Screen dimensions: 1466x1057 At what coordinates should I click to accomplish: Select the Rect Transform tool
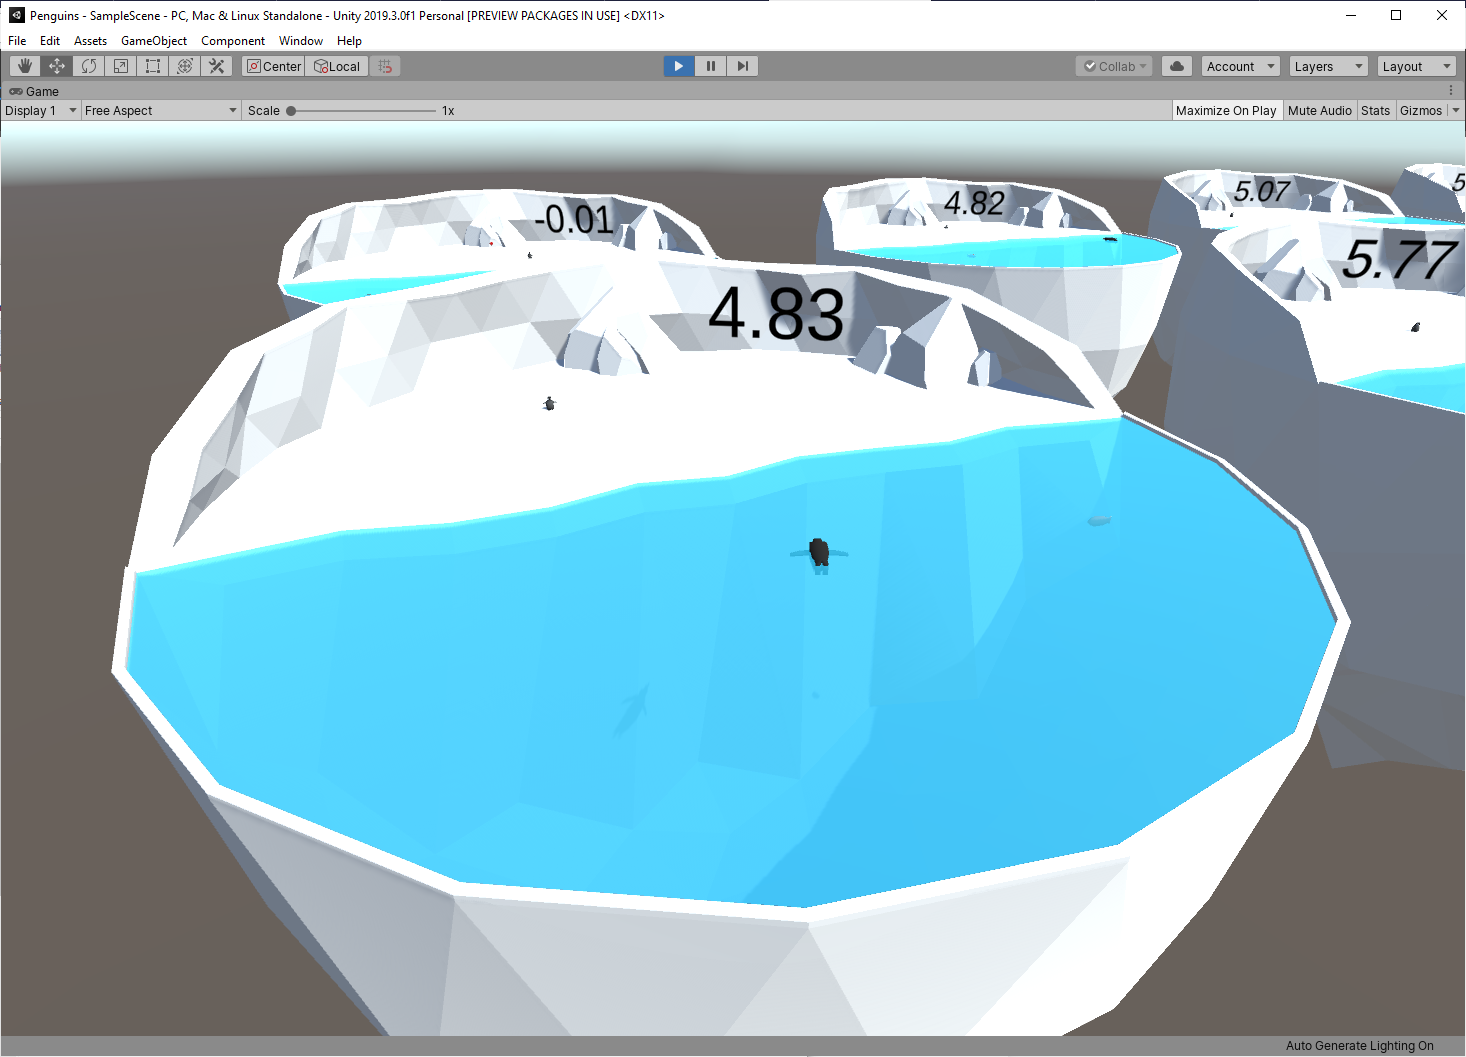click(152, 65)
